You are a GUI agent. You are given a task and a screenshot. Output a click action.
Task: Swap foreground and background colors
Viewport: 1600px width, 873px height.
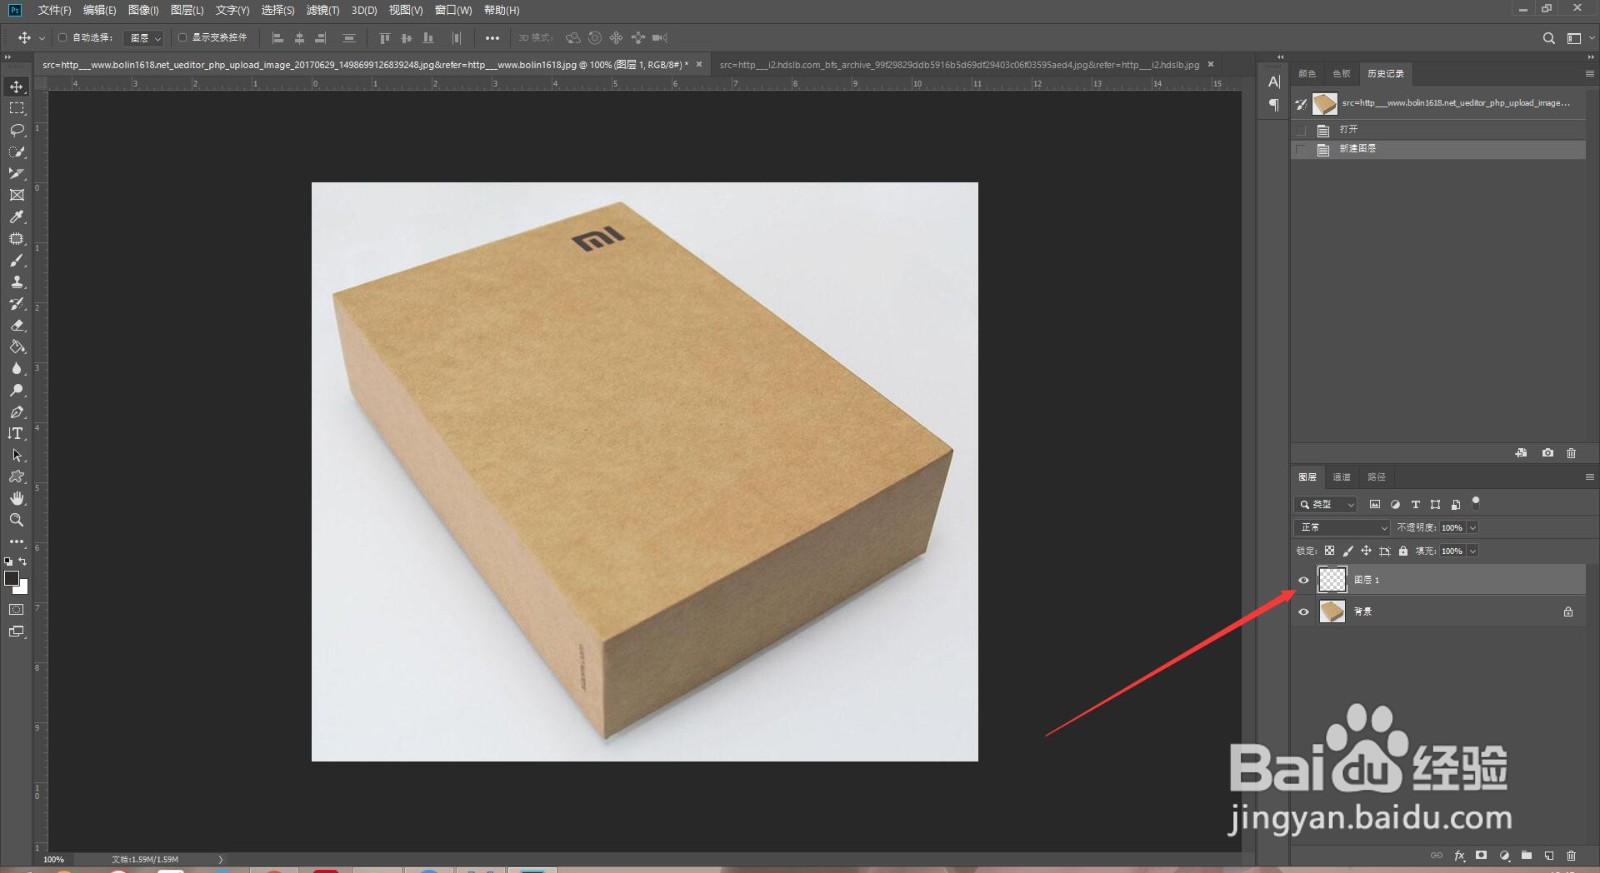pos(23,562)
